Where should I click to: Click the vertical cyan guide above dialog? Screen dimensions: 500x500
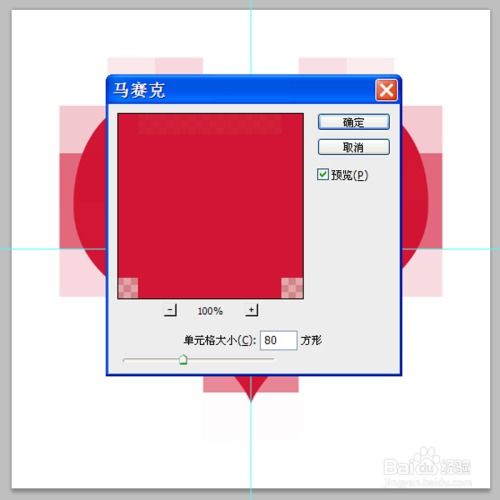tap(251, 37)
